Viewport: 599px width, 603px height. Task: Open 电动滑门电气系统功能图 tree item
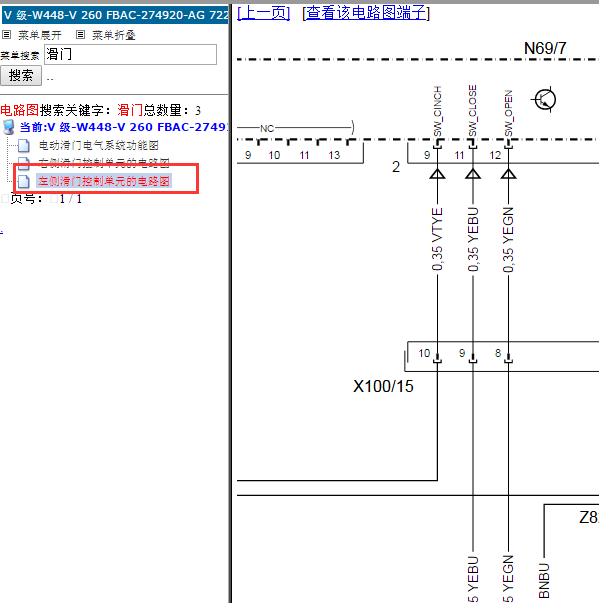(x=98, y=145)
